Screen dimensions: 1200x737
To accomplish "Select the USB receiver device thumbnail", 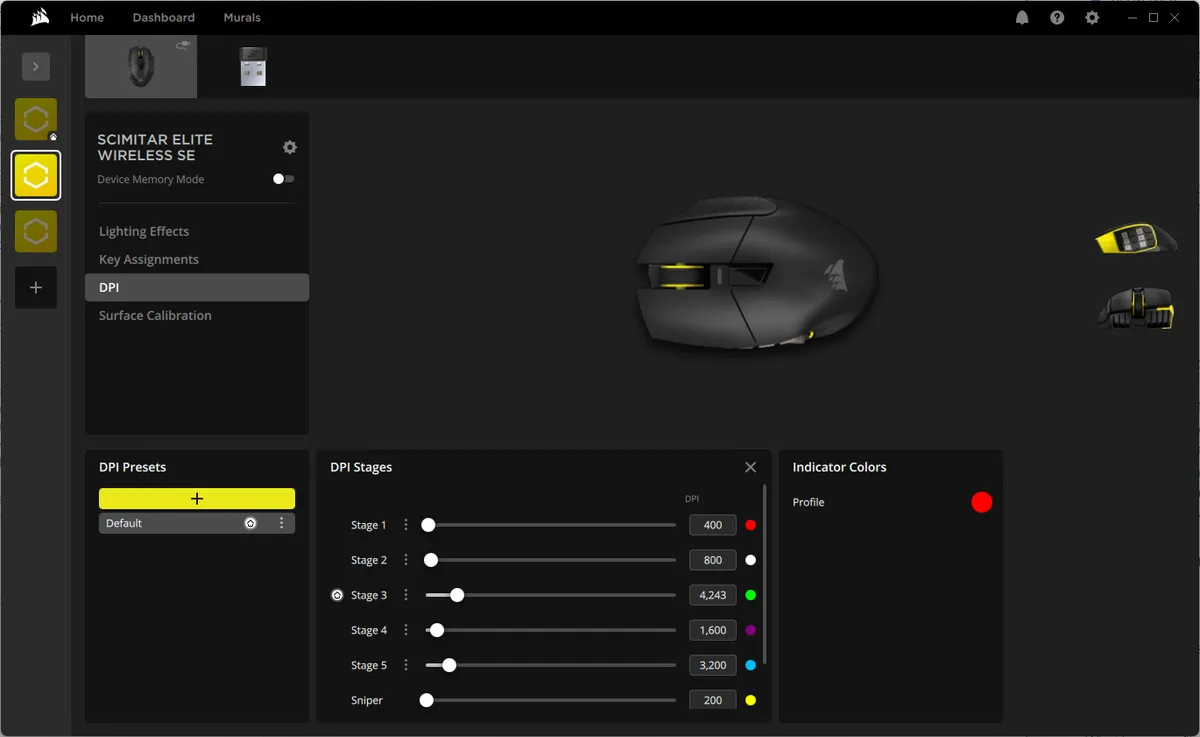I will pyautogui.click(x=253, y=65).
